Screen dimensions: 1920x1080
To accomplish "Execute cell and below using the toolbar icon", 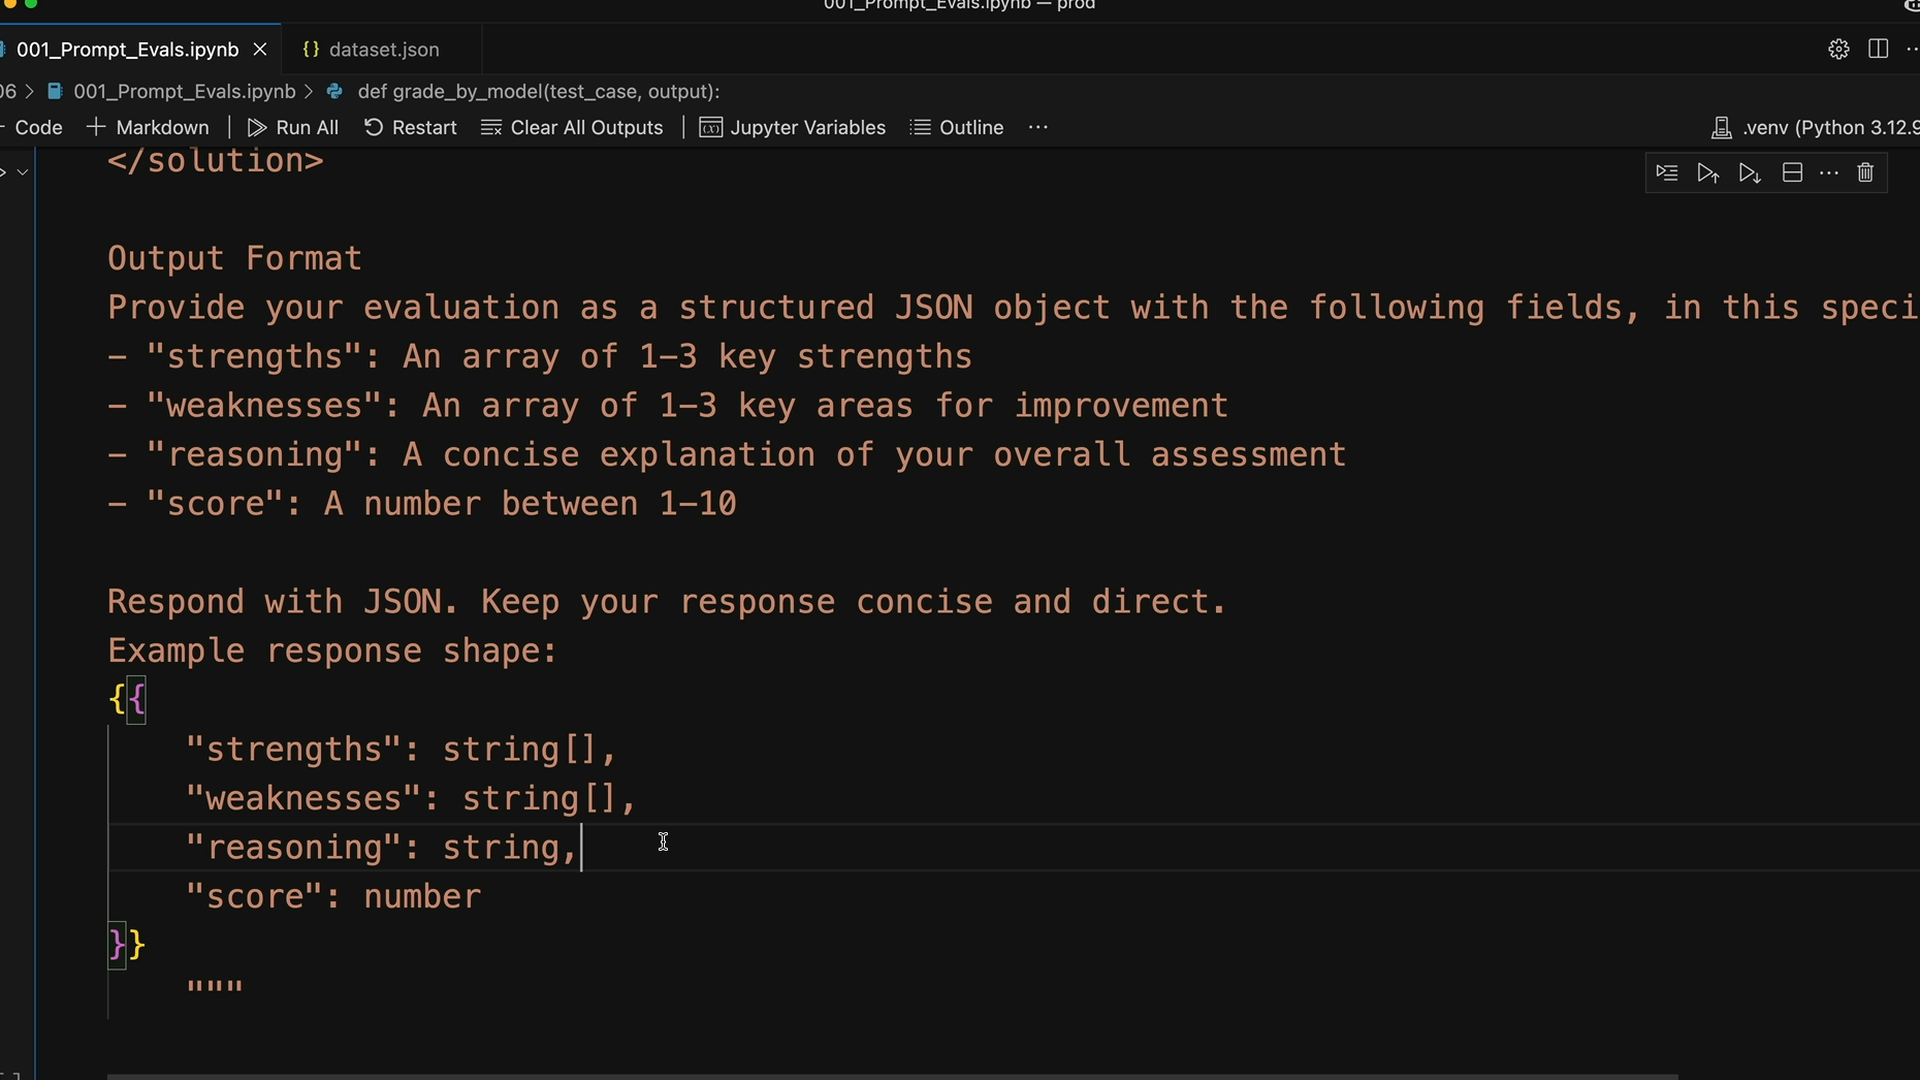I will pyautogui.click(x=1749, y=173).
